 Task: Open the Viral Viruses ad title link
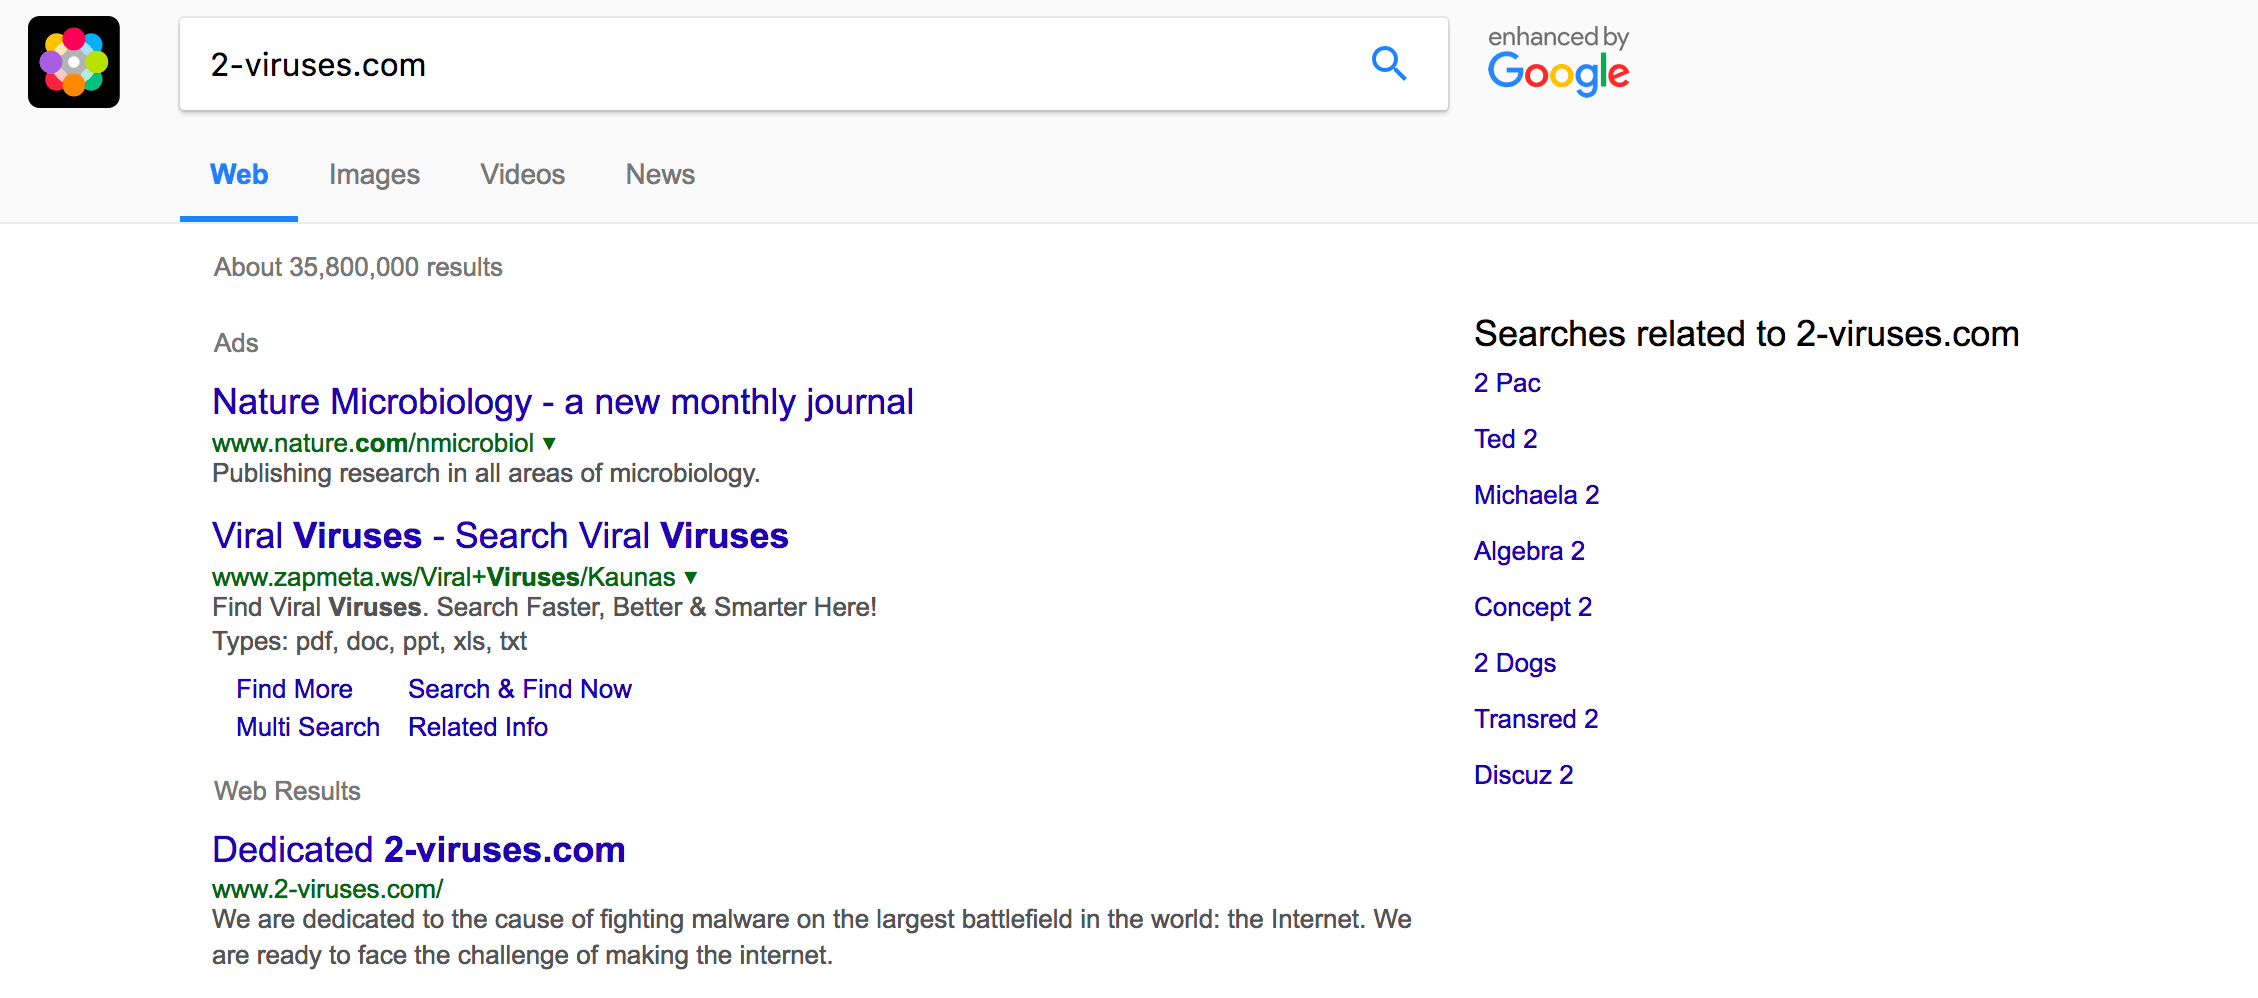(x=500, y=536)
